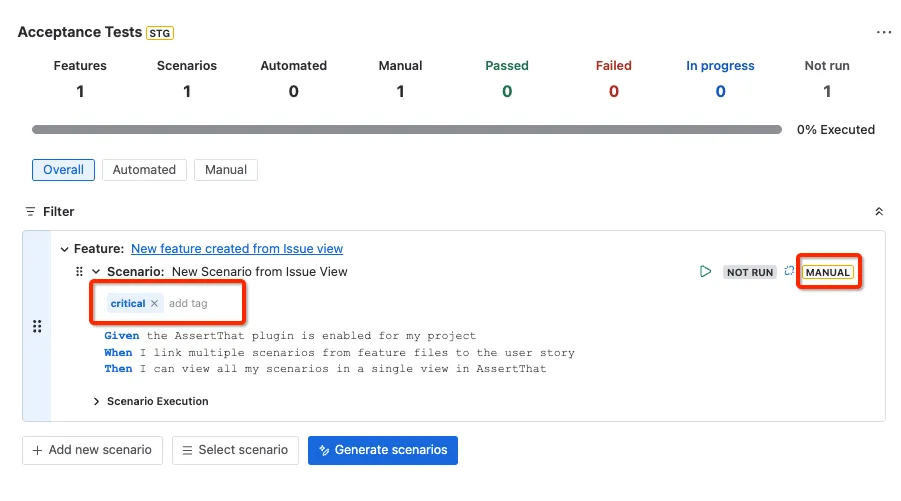901x501 pixels.
Task: Click the Failed count label
Action: pyautogui.click(x=614, y=65)
